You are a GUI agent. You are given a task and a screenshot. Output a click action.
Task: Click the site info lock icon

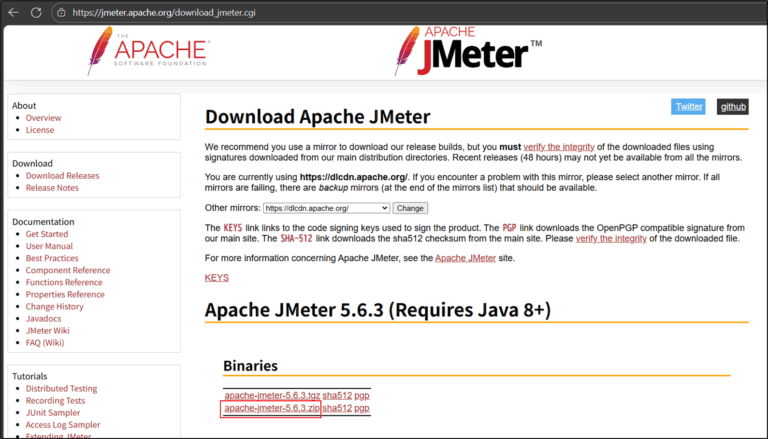pos(61,13)
